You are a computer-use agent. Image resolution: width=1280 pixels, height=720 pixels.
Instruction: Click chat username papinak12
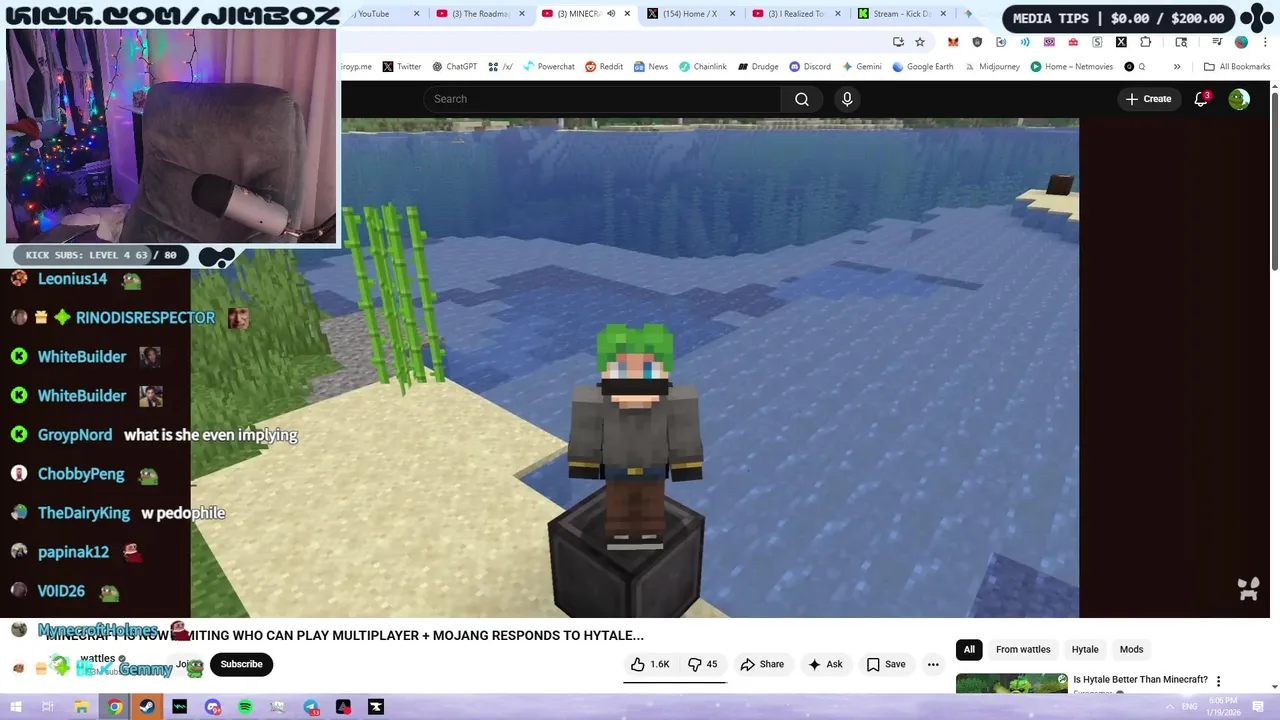73,552
